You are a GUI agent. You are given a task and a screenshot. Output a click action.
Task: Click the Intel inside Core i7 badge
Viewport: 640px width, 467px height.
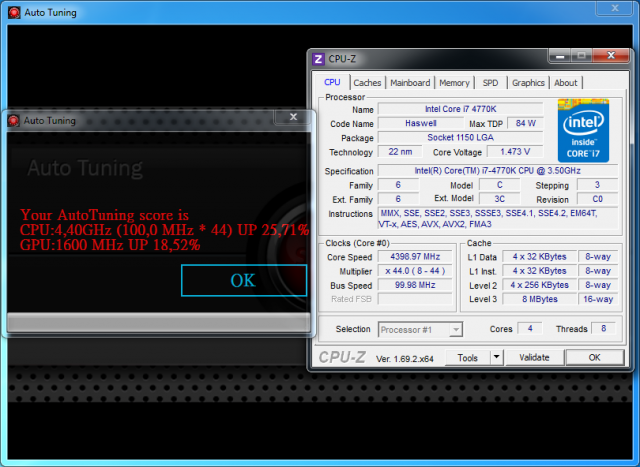pyautogui.click(x=583, y=131)
